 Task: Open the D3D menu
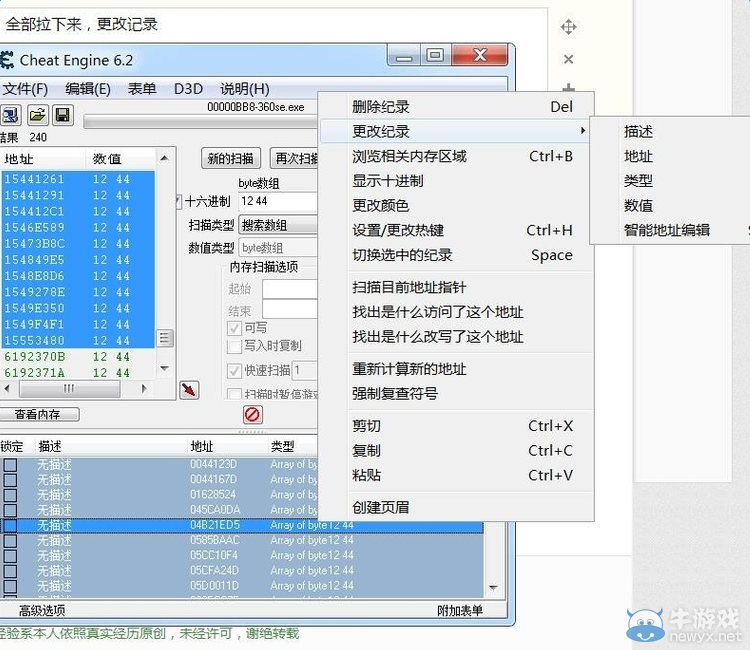coord(188,89)
